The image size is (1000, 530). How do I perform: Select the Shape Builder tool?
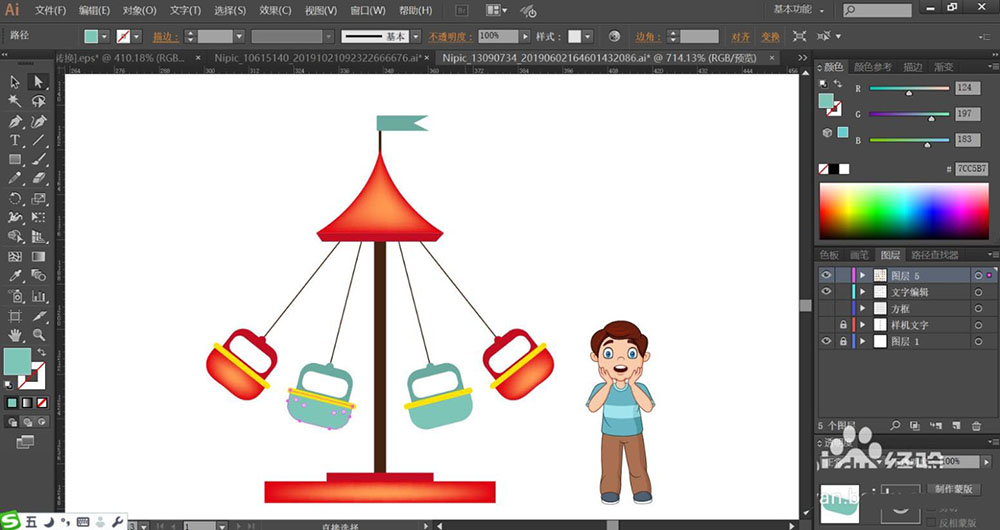[x=15, y=237]
